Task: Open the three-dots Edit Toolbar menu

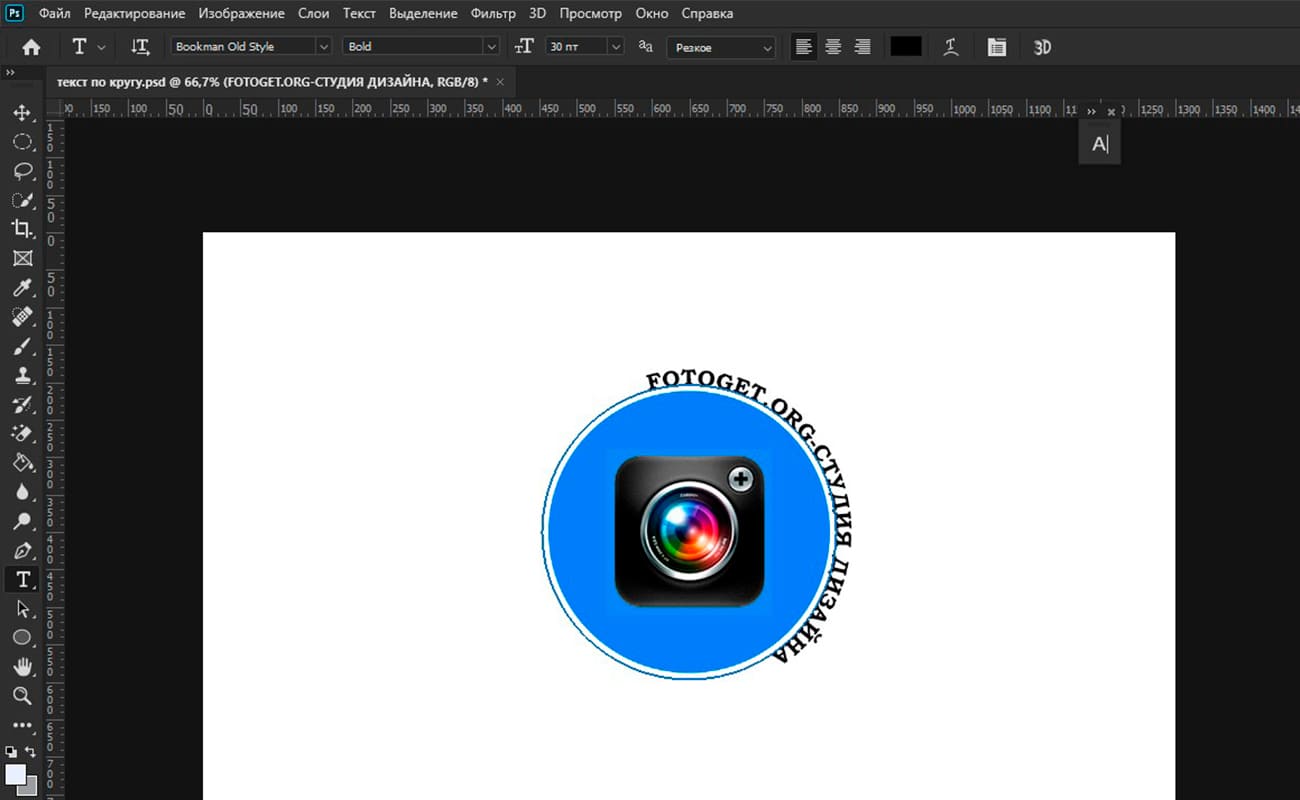Action: click(22, 725)
